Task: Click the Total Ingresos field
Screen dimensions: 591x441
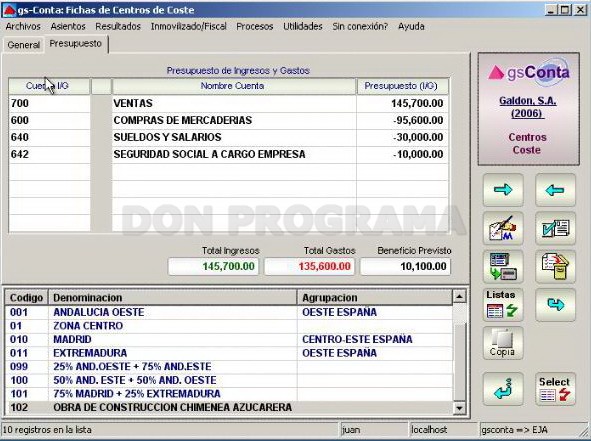Action: (213, 266)
